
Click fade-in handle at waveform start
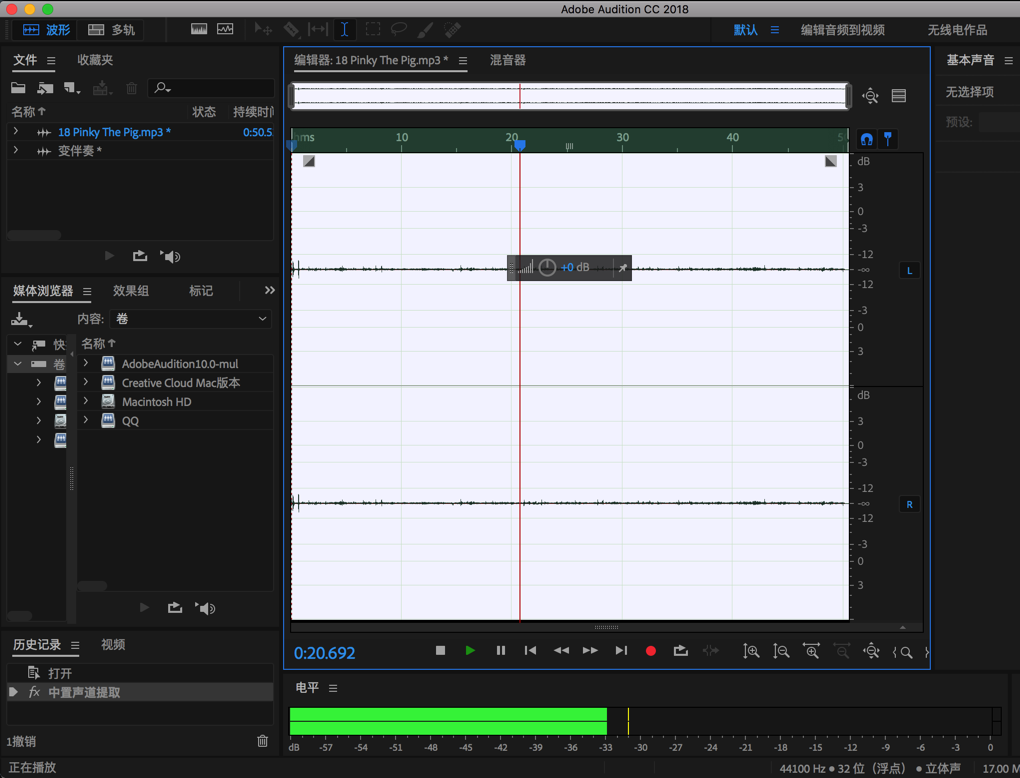coord(309,161)
